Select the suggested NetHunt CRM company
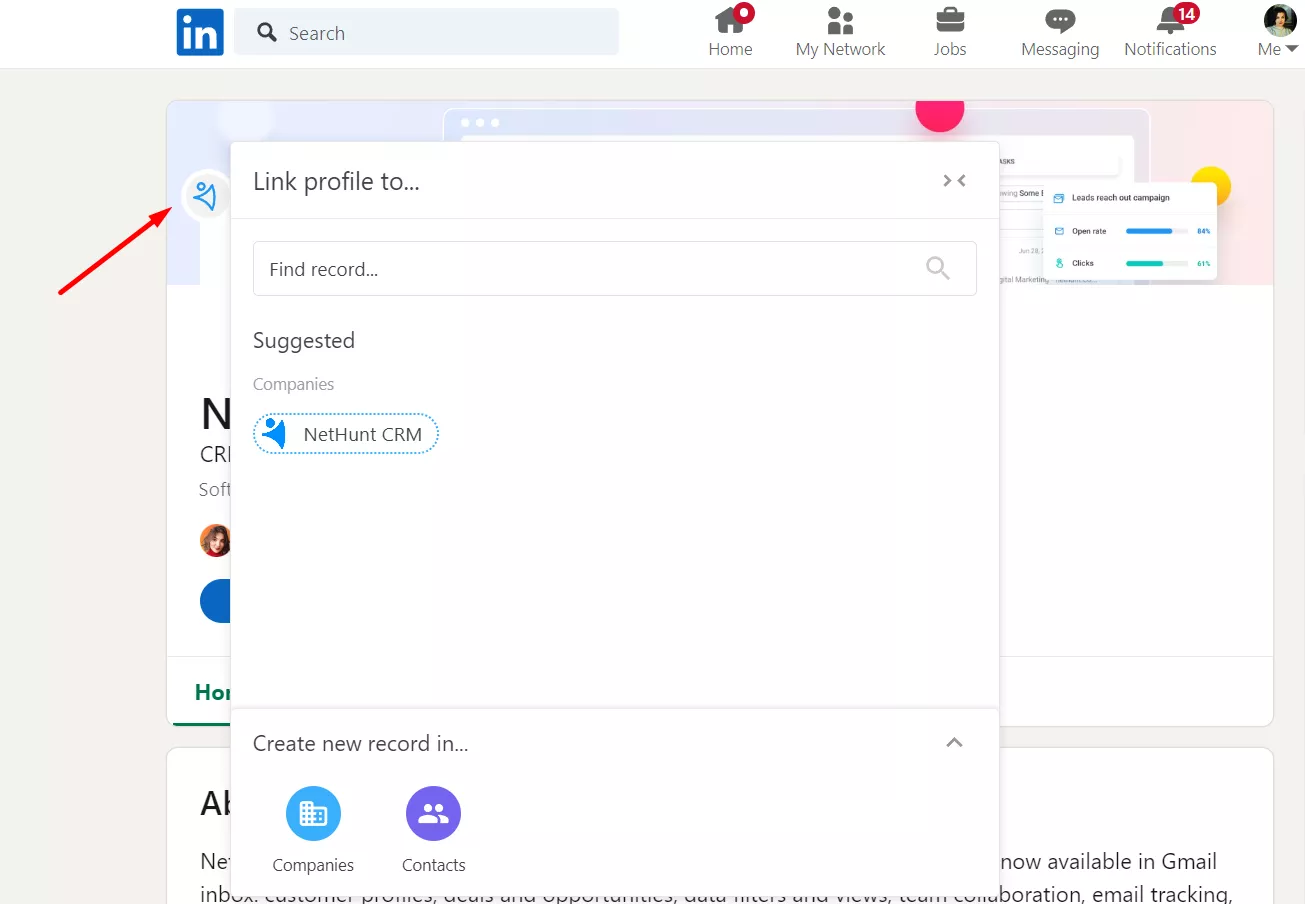Image resolution: width=1305 pixels, height=904 pixels. [346, 434]
